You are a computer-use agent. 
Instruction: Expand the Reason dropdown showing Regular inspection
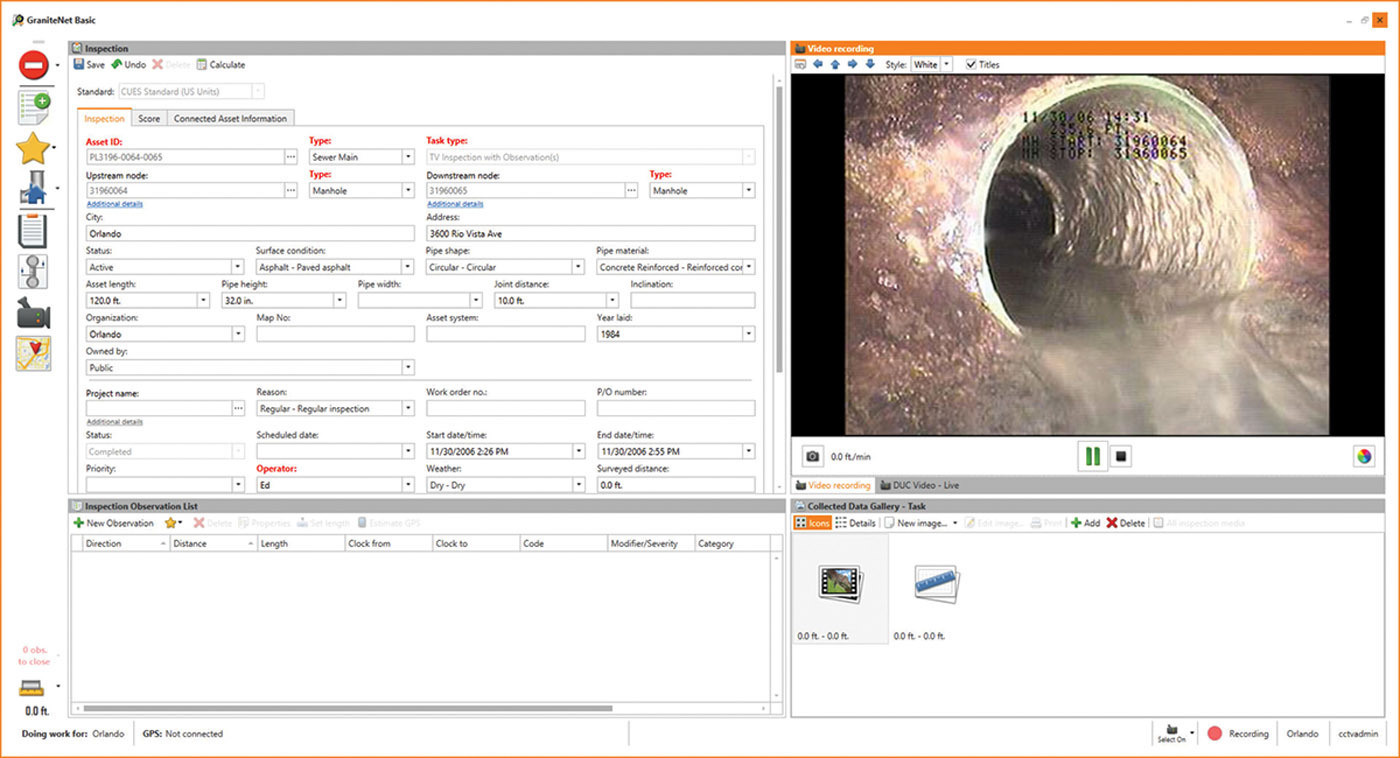click(x=407, y=408)
